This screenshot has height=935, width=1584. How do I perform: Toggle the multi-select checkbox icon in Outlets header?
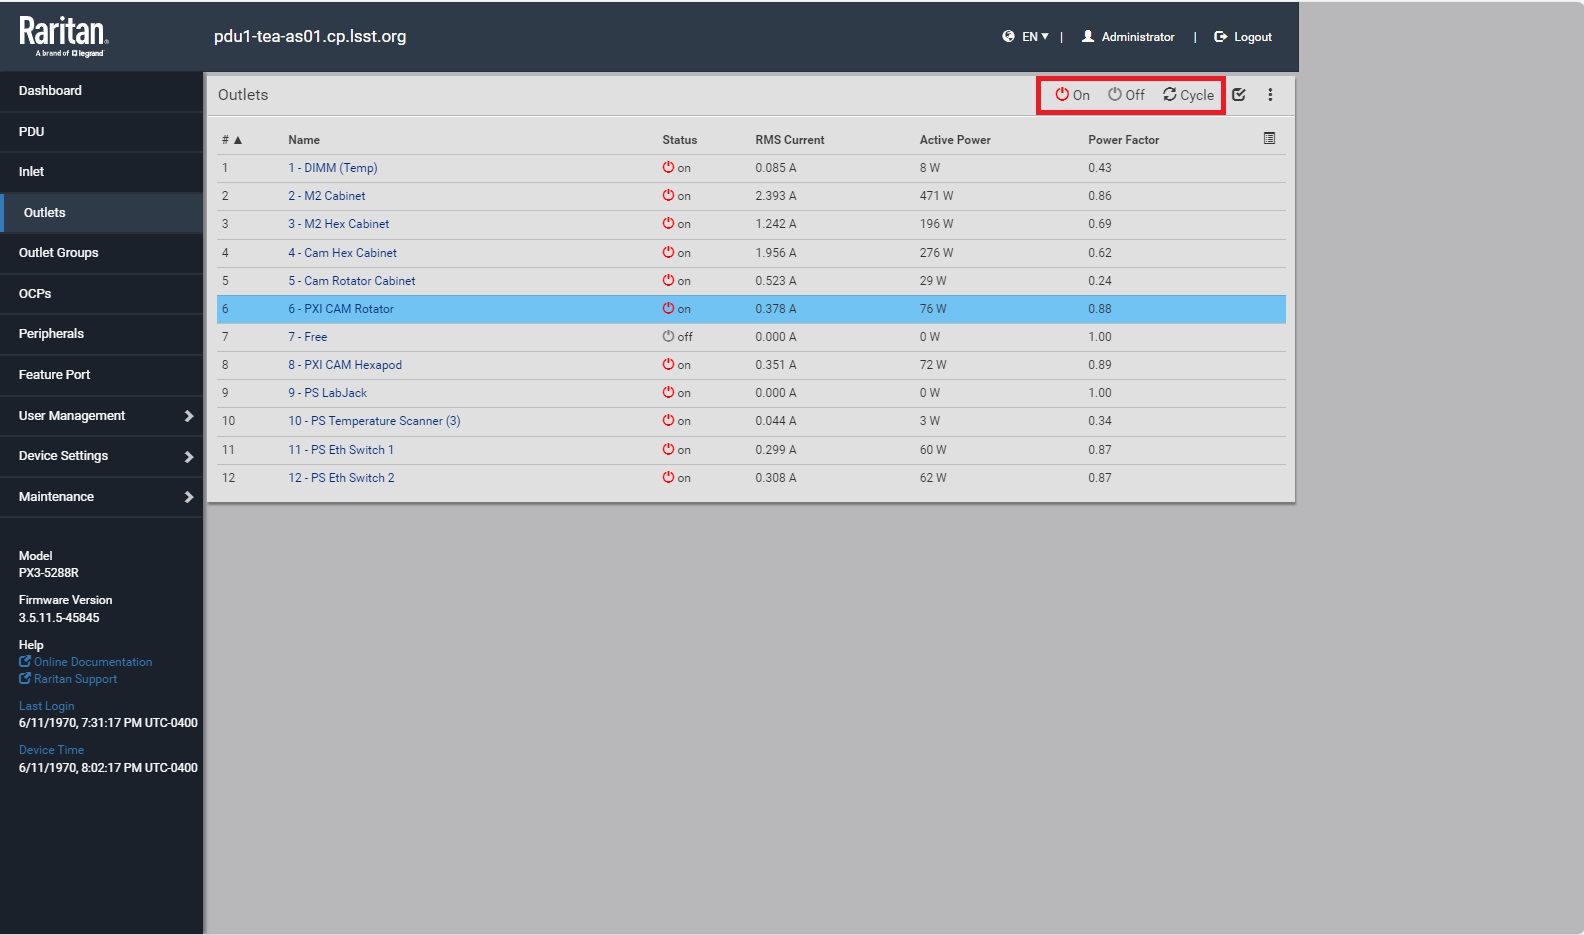pyautogui.click(x=1239, y=95)
